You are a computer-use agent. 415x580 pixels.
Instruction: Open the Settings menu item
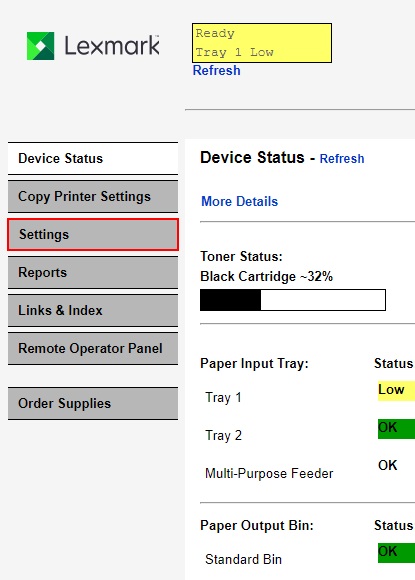coord(93,235)
